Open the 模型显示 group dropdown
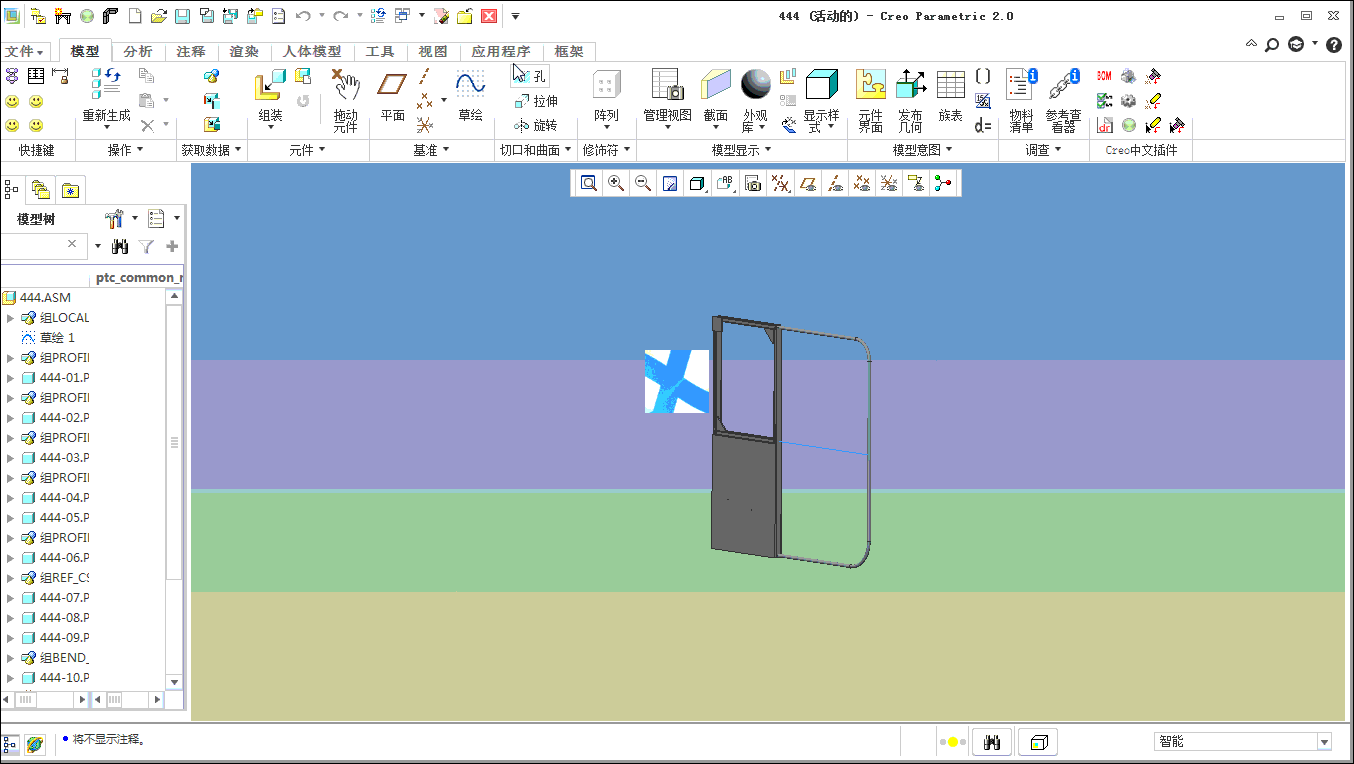The height and width of the screenshot is (764, 1354). pyautogui.click(x=741, y=150)
